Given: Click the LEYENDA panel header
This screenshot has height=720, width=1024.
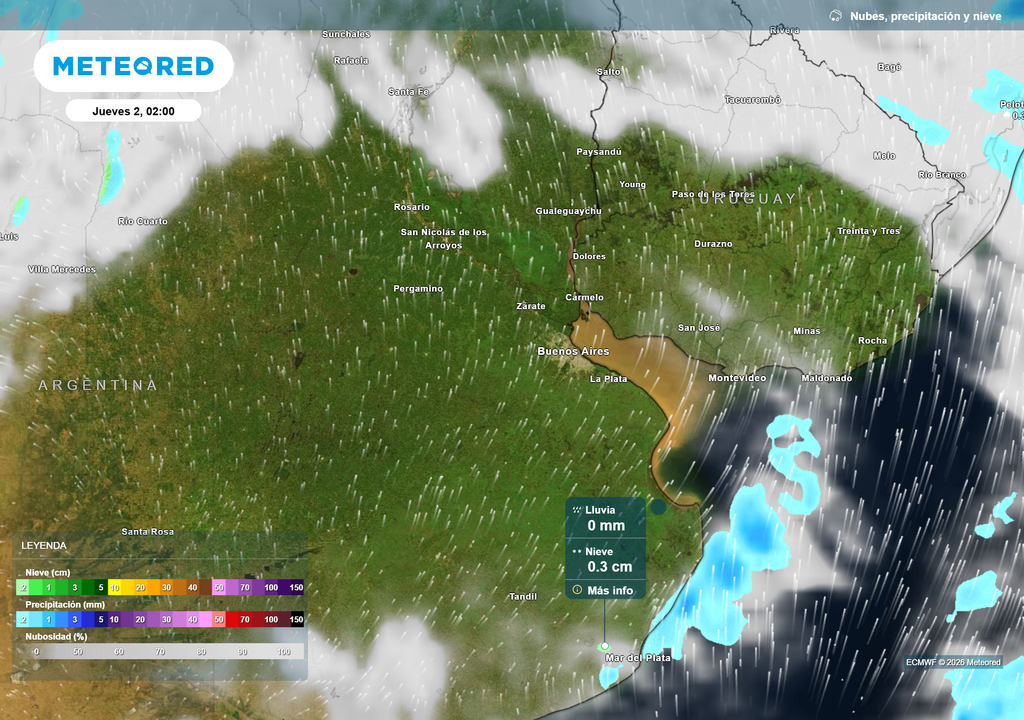Looking at the screenshot, I should pos(44,545).
